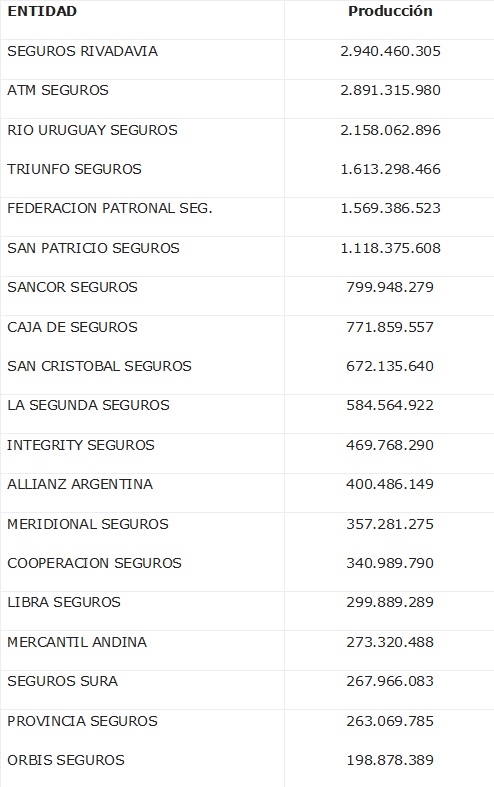The image size is (494, 787).
Task: Select the value 2.940.460.305
Action: click(390, 51)
